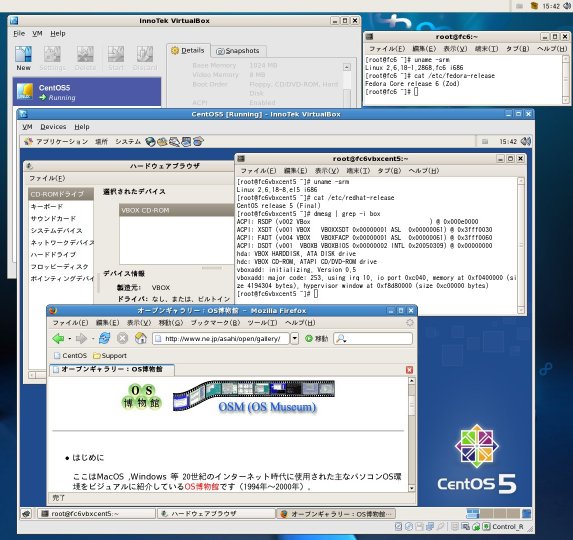
Task: Switch to ハードウェアブラウザ taskbar button
Action: pos(216,514)
